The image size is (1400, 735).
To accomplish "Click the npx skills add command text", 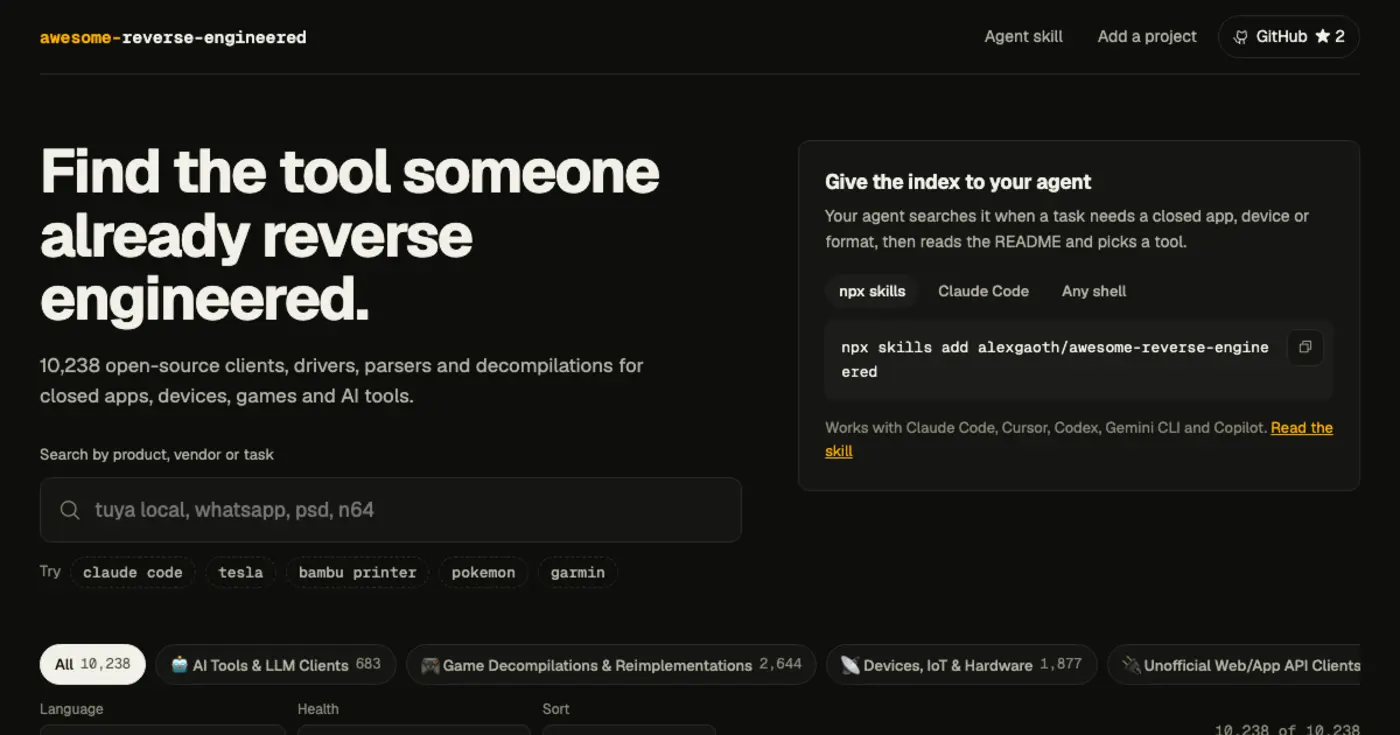I will point(1055,360).
